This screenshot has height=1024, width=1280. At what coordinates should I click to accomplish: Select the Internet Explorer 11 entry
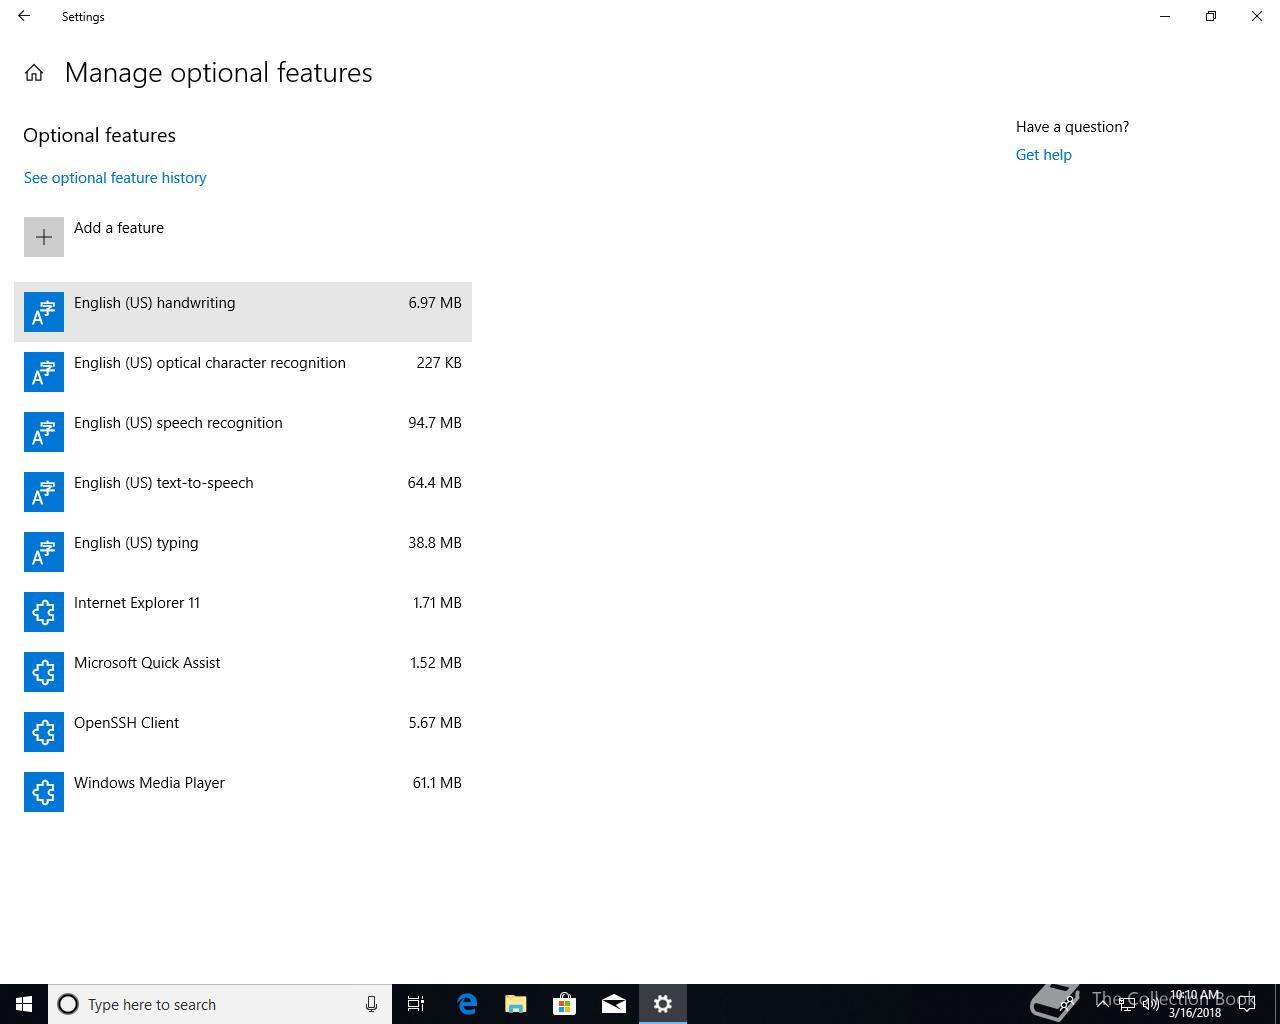click(x=243, y=612)
